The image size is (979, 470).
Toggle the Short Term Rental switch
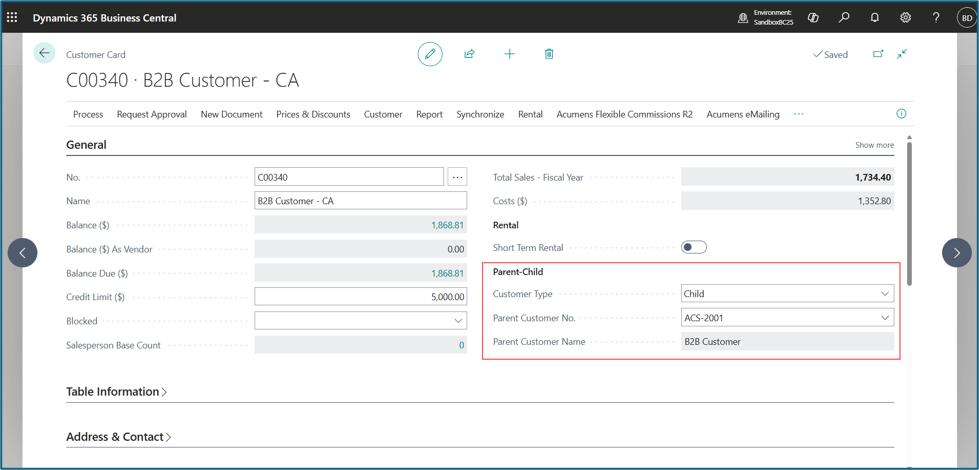pyautogui.click(x=694, y=248)
